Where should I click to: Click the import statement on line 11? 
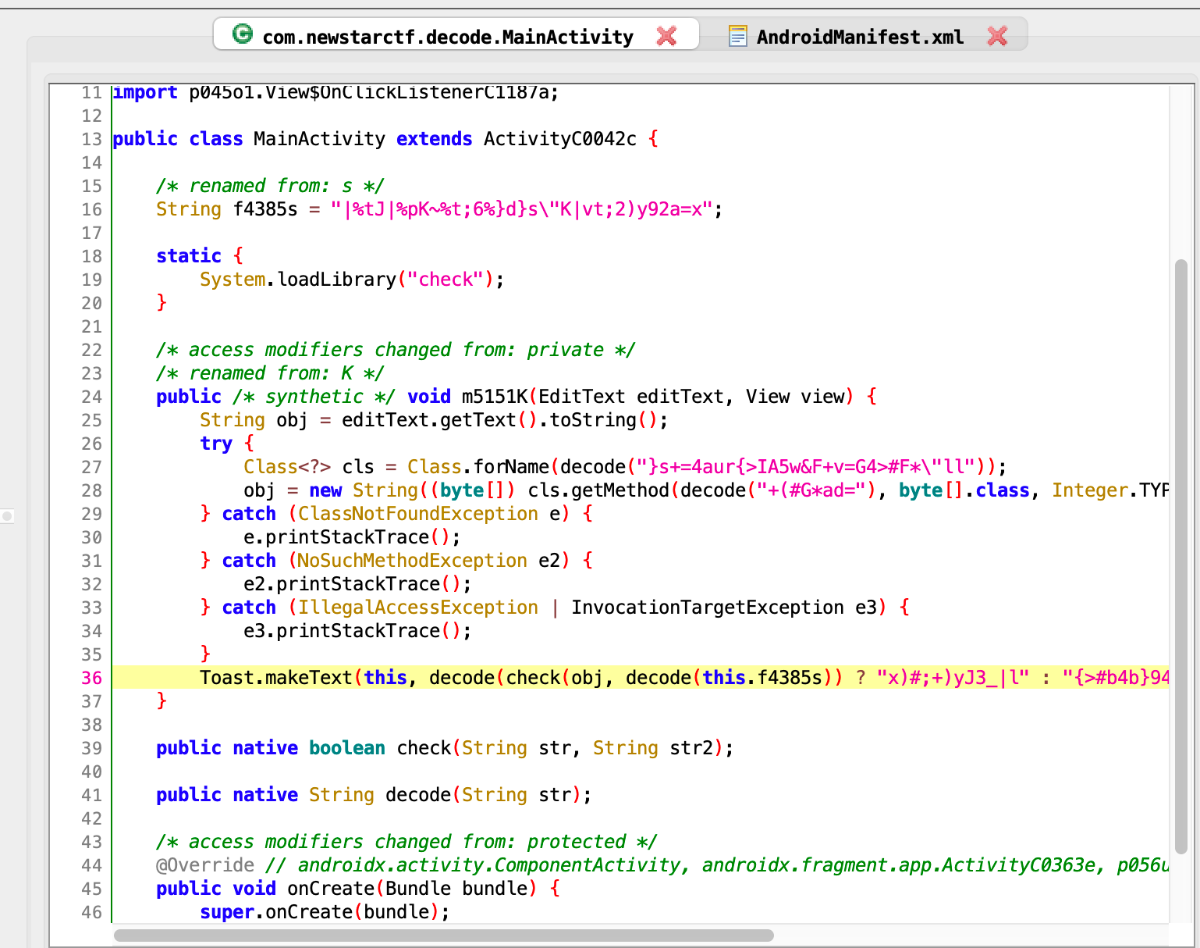coord(336,92)
